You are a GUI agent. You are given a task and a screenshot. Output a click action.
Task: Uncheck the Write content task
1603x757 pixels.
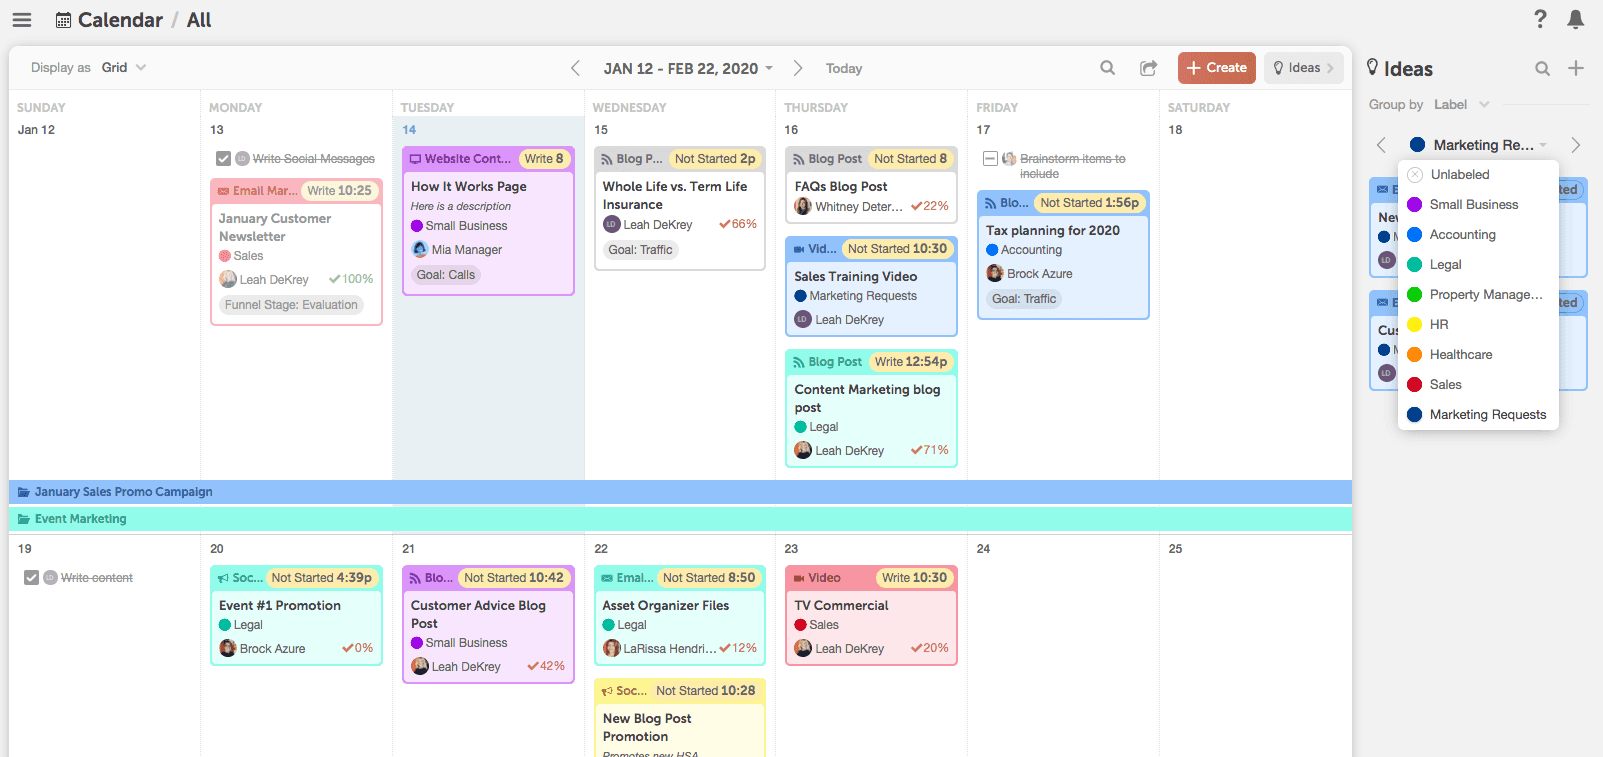point(31,577)
